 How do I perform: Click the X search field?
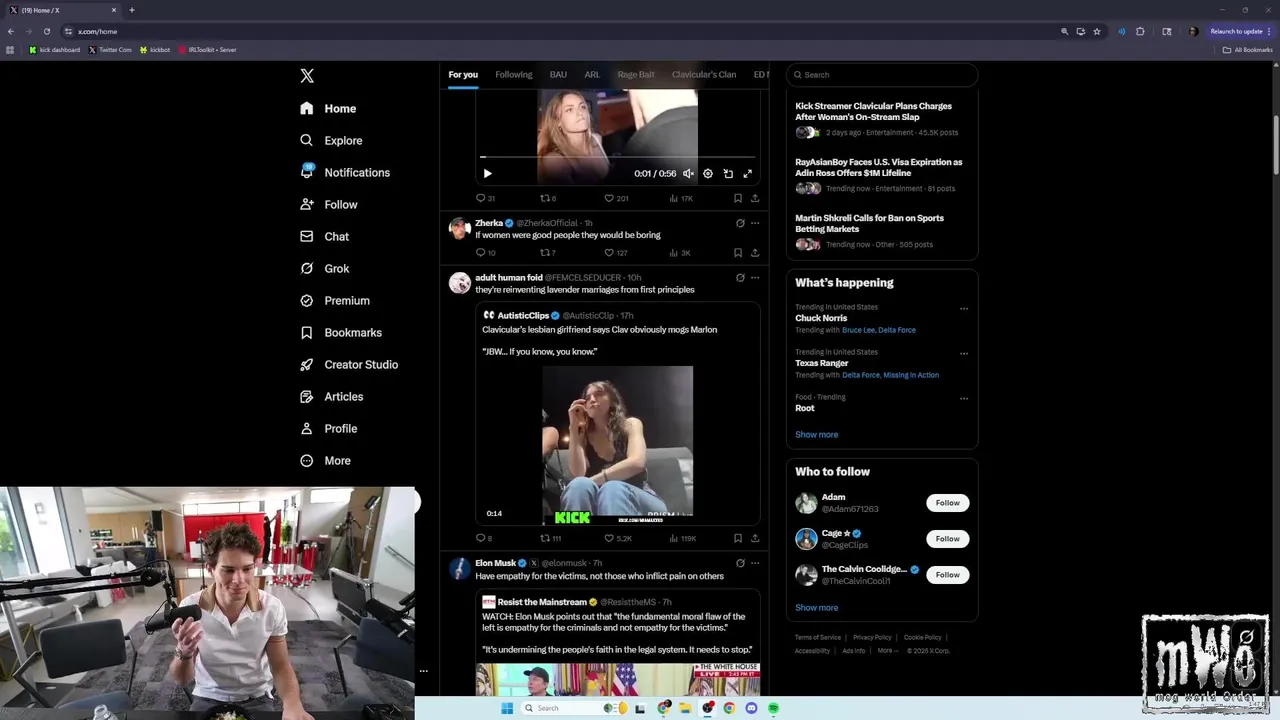tap(882, 75)
